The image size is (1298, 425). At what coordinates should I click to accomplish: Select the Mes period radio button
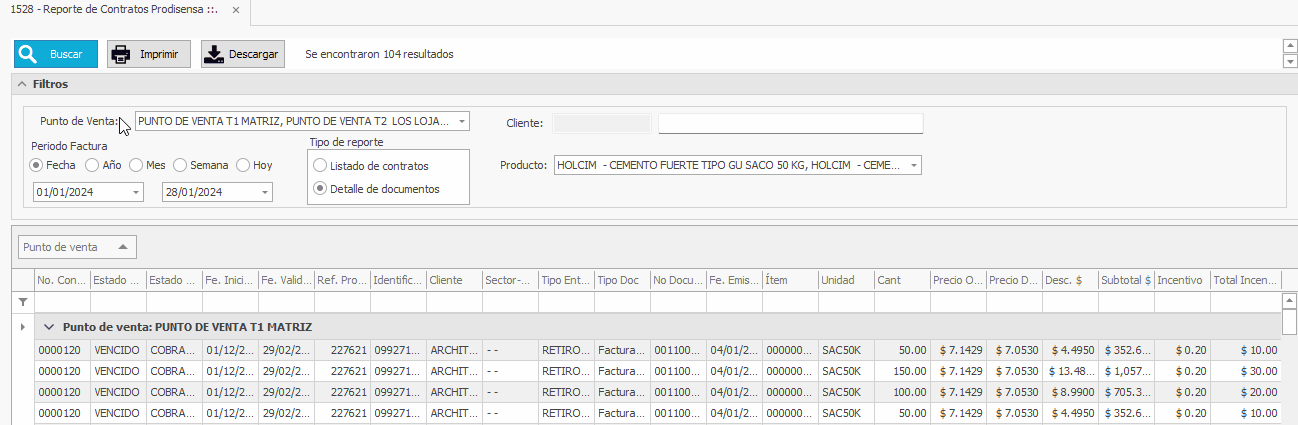pos(136,165)
